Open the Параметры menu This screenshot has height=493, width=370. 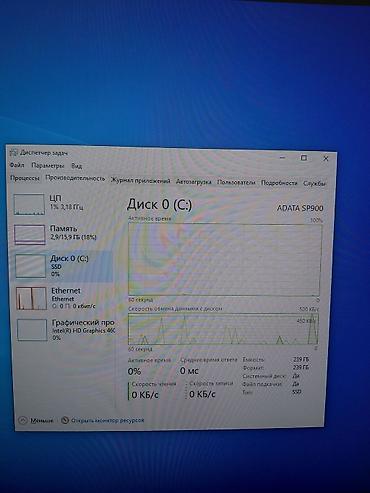48,165
